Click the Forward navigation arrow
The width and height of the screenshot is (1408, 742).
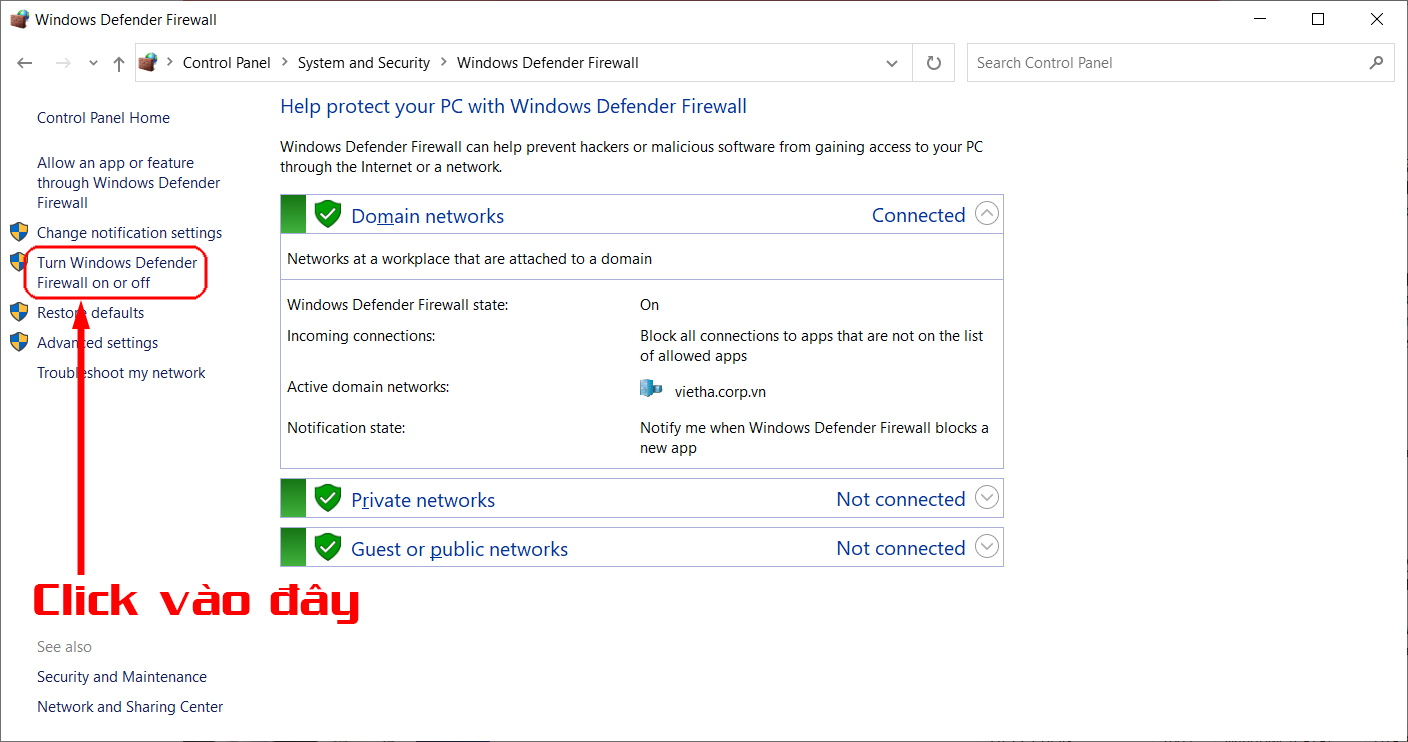tap(63, 63)
